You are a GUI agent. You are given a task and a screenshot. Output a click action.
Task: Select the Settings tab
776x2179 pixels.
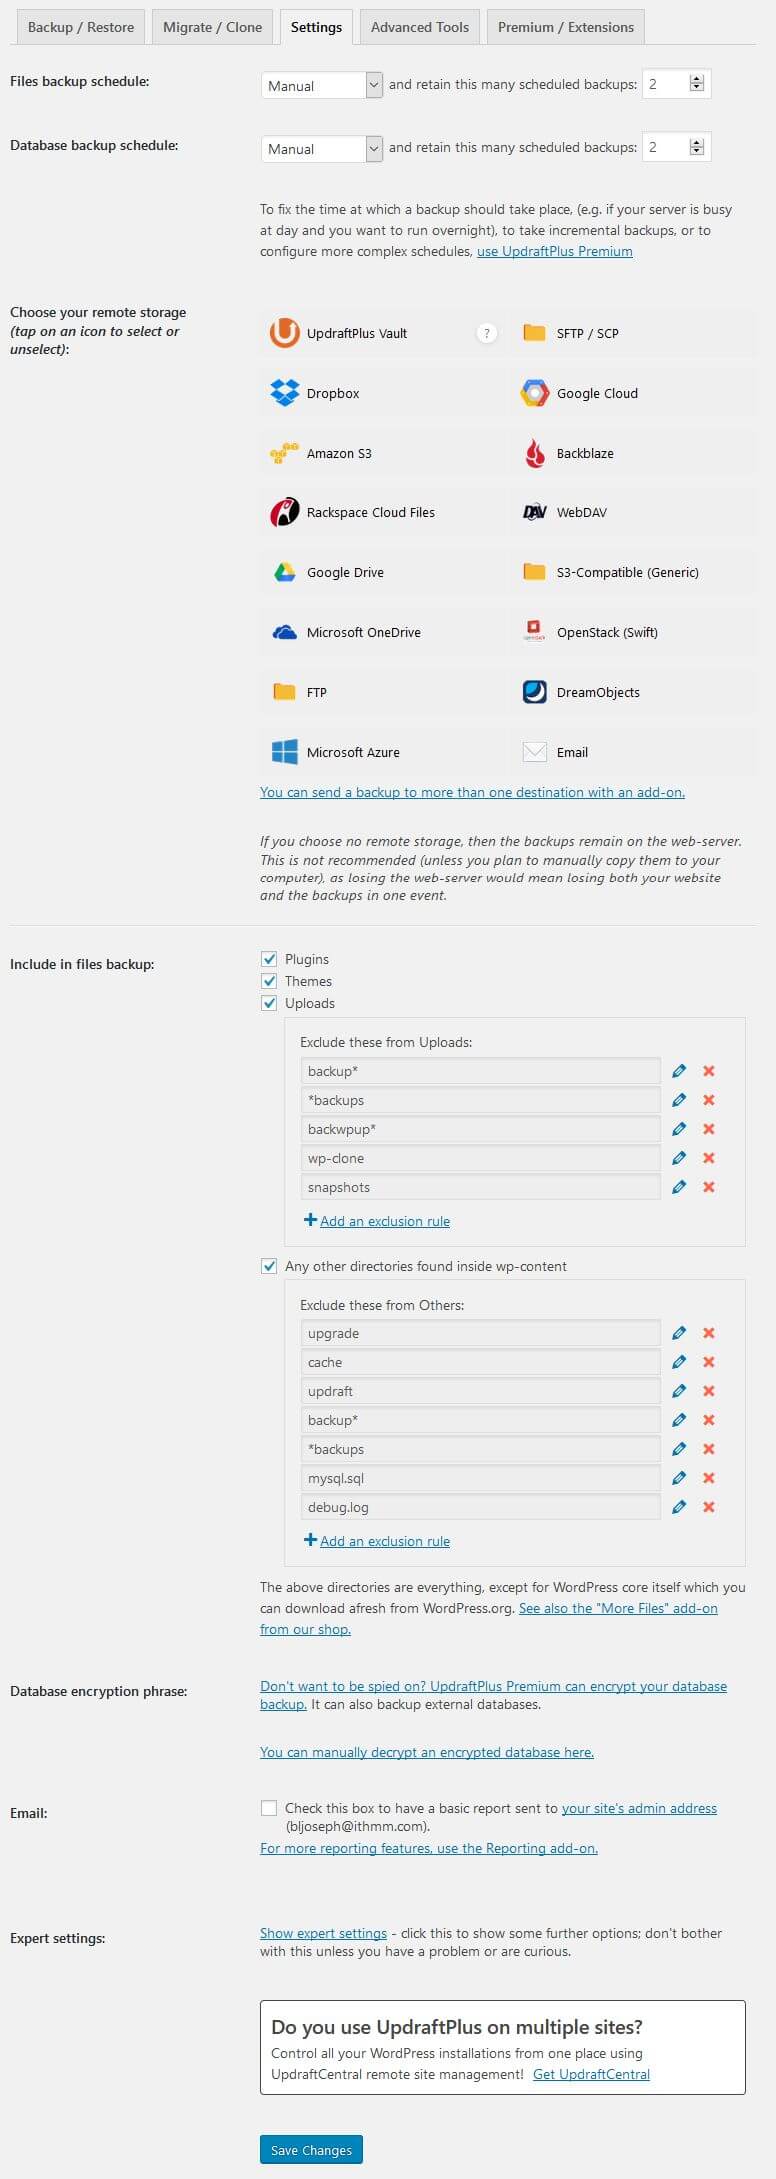point(316,27)
